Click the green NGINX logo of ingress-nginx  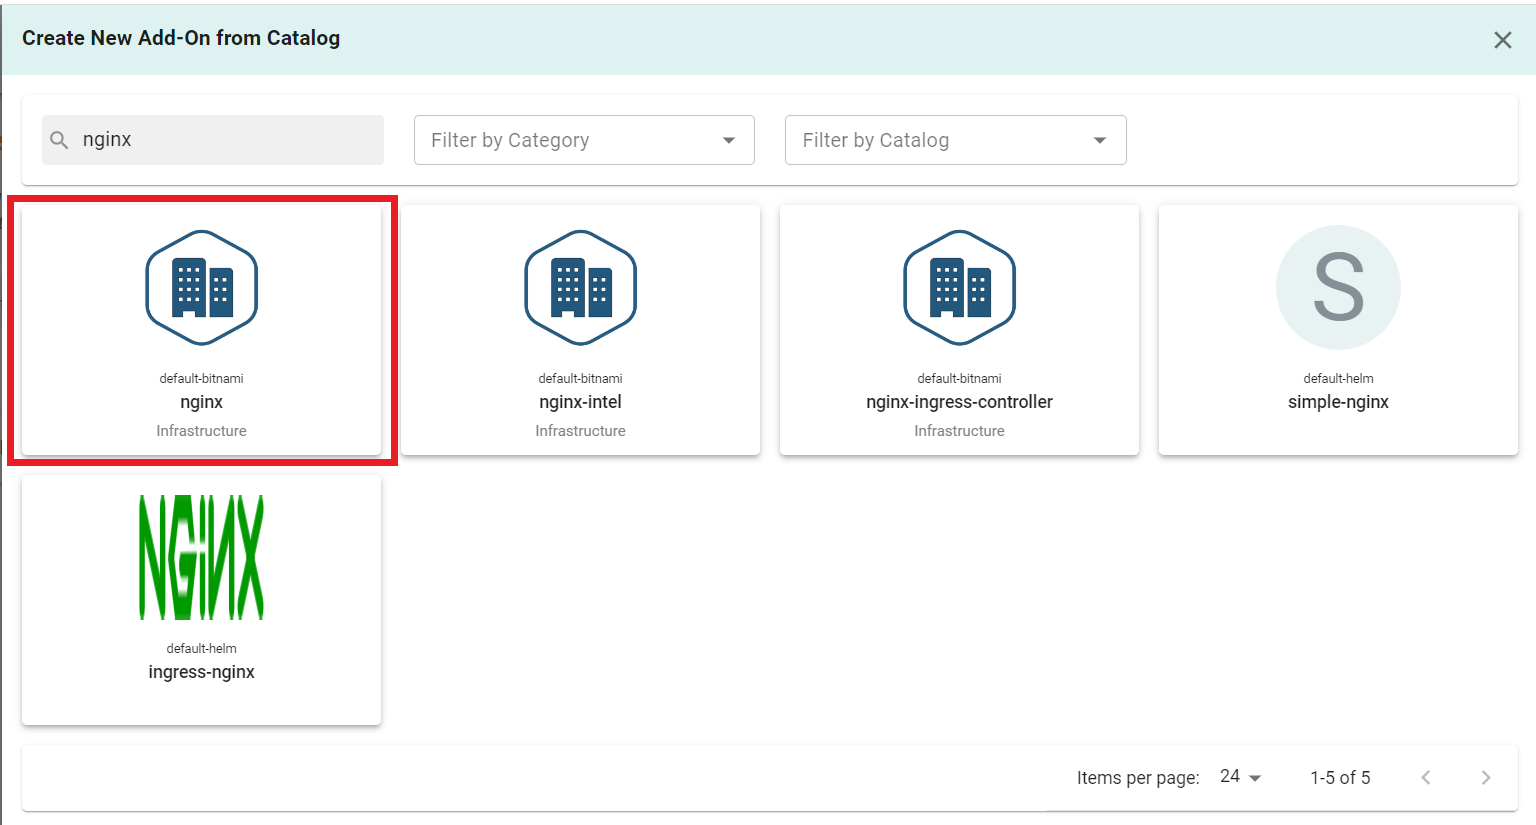[x=202, y=557]
